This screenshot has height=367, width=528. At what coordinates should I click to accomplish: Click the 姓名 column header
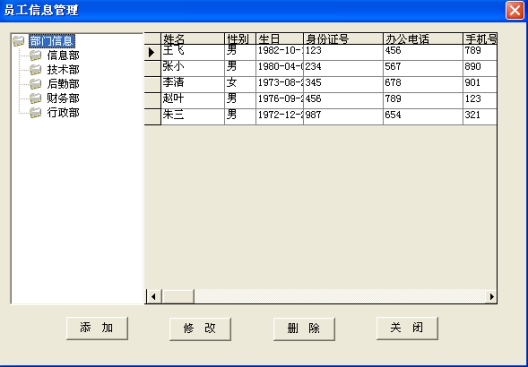pyautogui.click(x=193, y=39)
